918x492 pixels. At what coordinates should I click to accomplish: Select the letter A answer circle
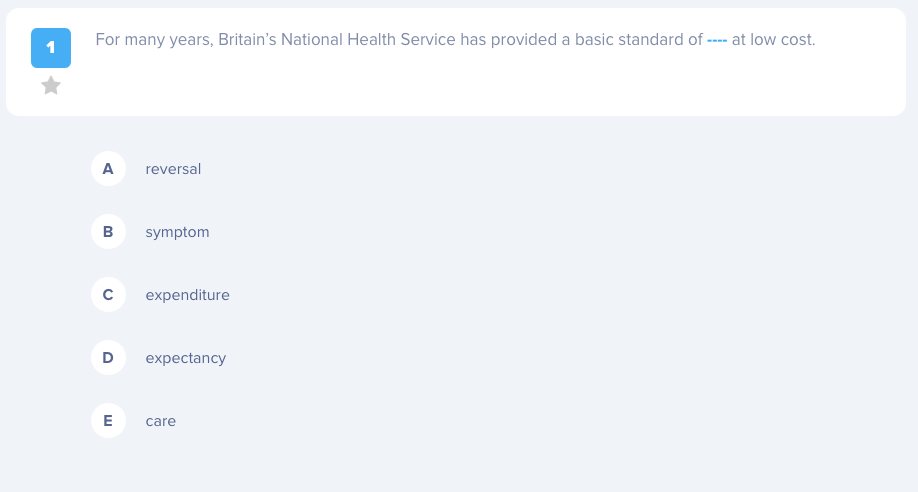[x=108, y=169]
